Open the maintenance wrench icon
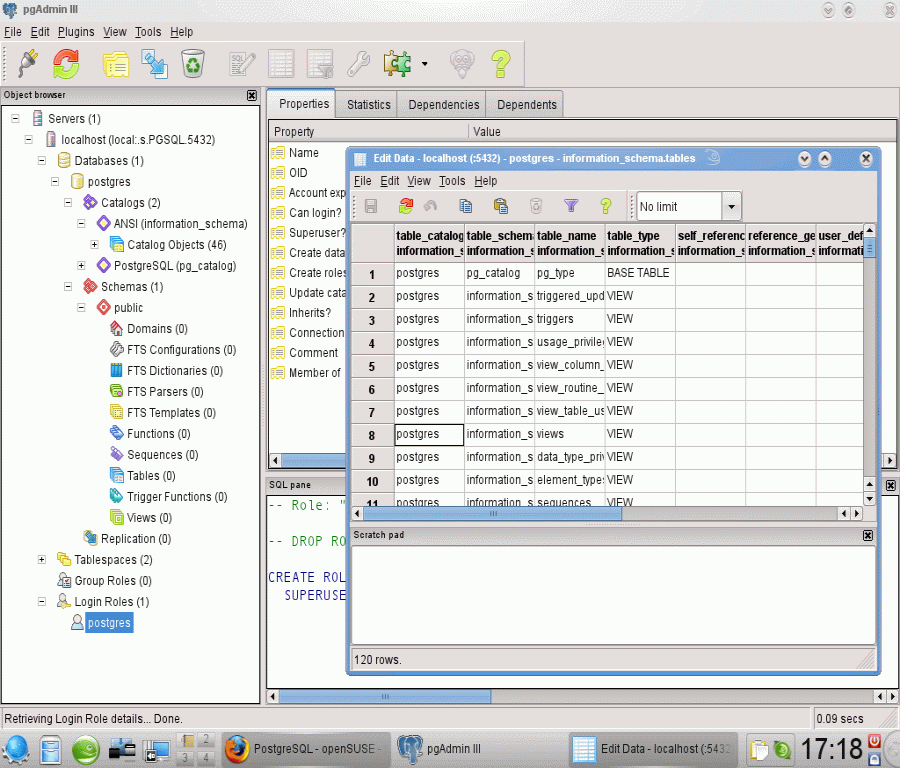Viewport: 900px width, 768px height. pos(359,63)
